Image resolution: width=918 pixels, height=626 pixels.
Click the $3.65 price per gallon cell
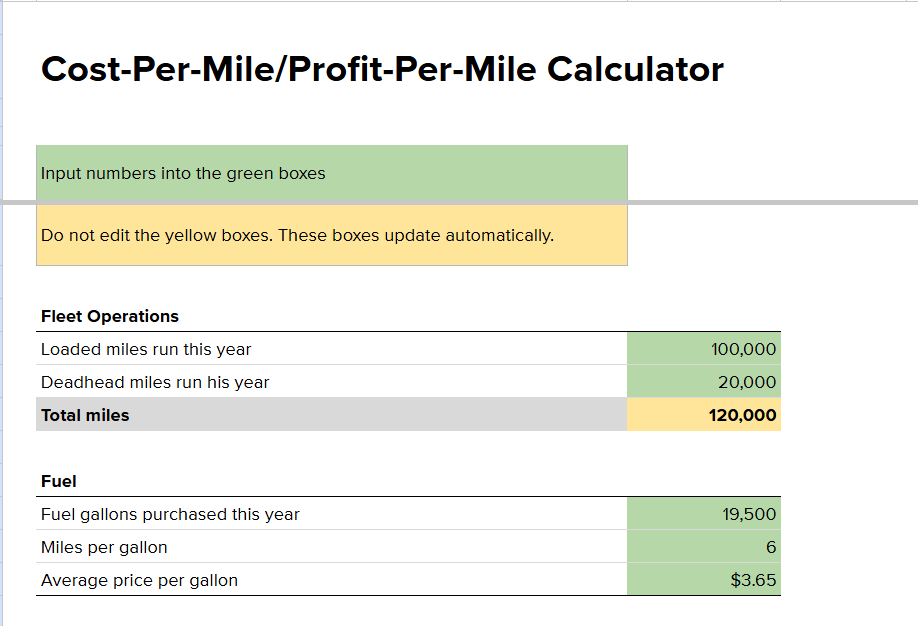click(704, 580)
